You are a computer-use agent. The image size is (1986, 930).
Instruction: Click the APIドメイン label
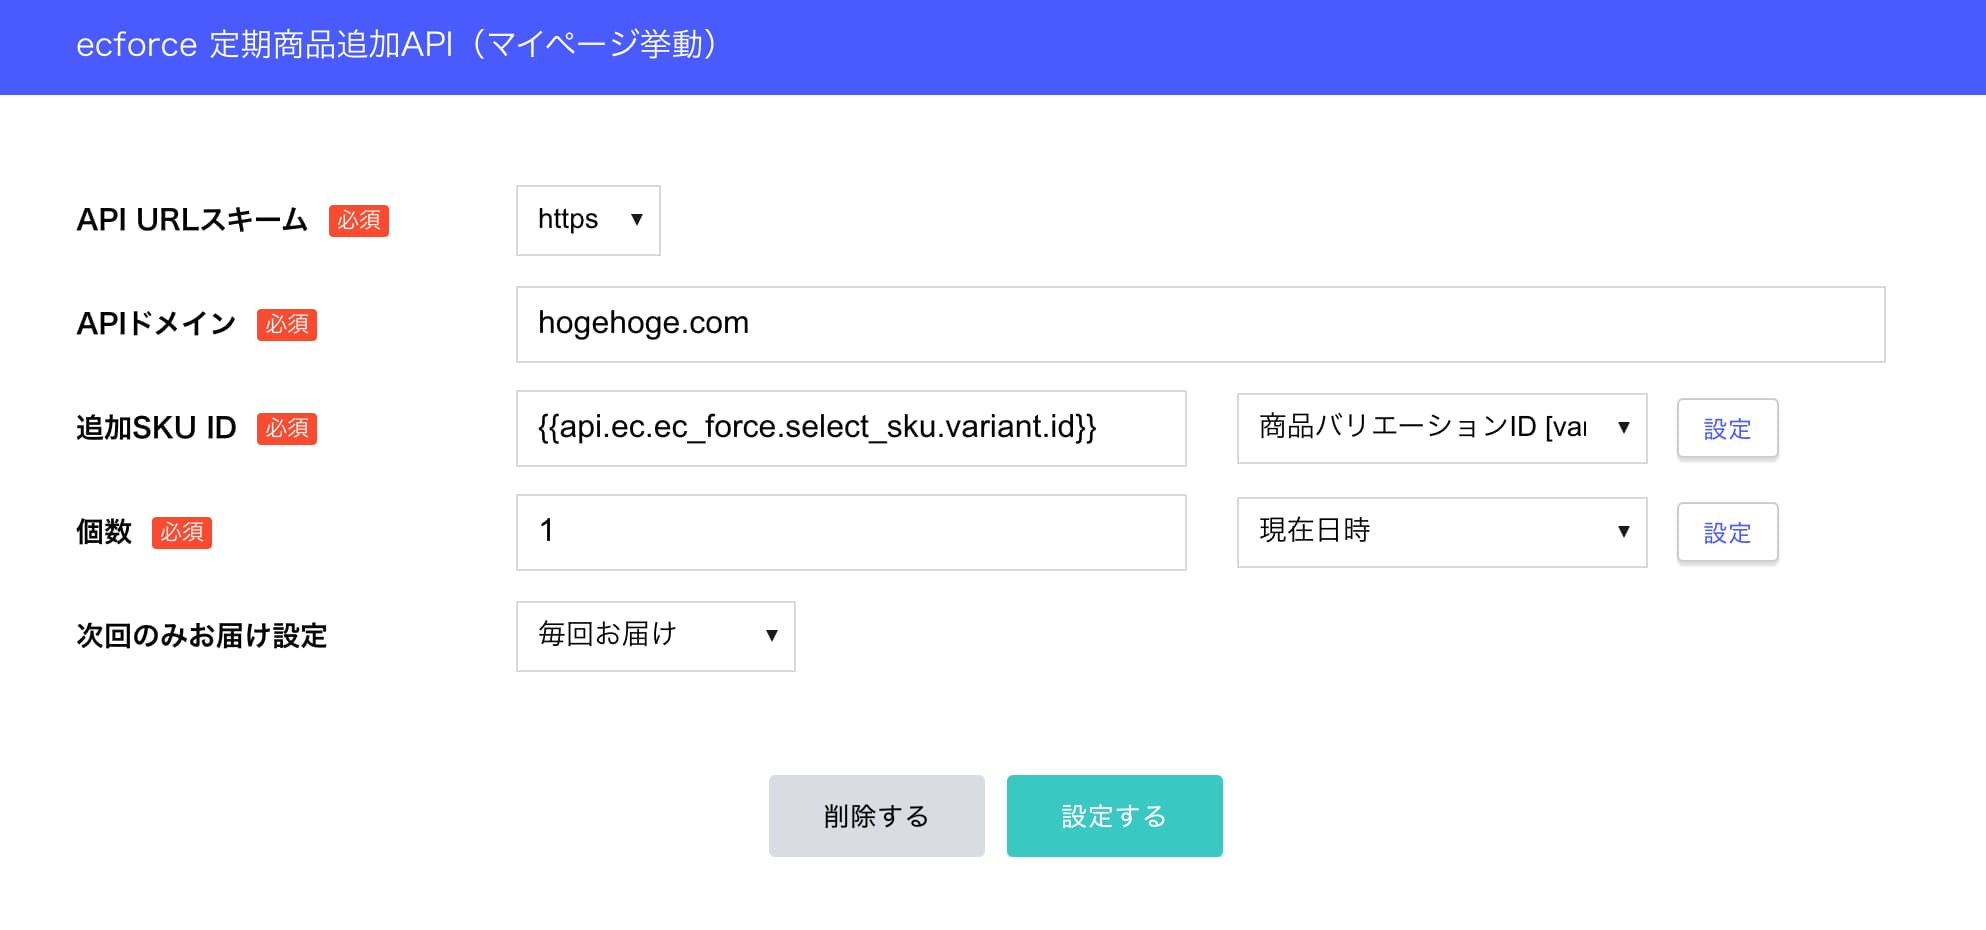point(156,324)
